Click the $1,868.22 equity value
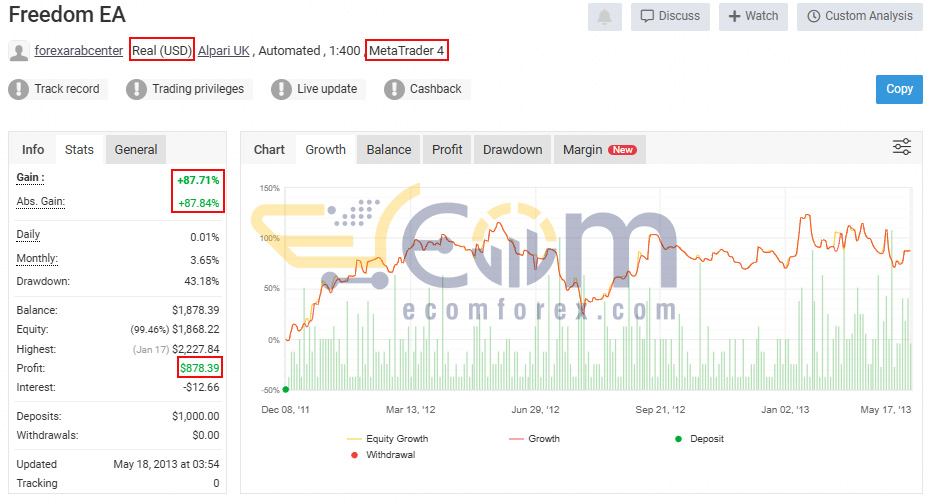The width and height of the screenshot is (927, 502). click(x=196, y=329)
